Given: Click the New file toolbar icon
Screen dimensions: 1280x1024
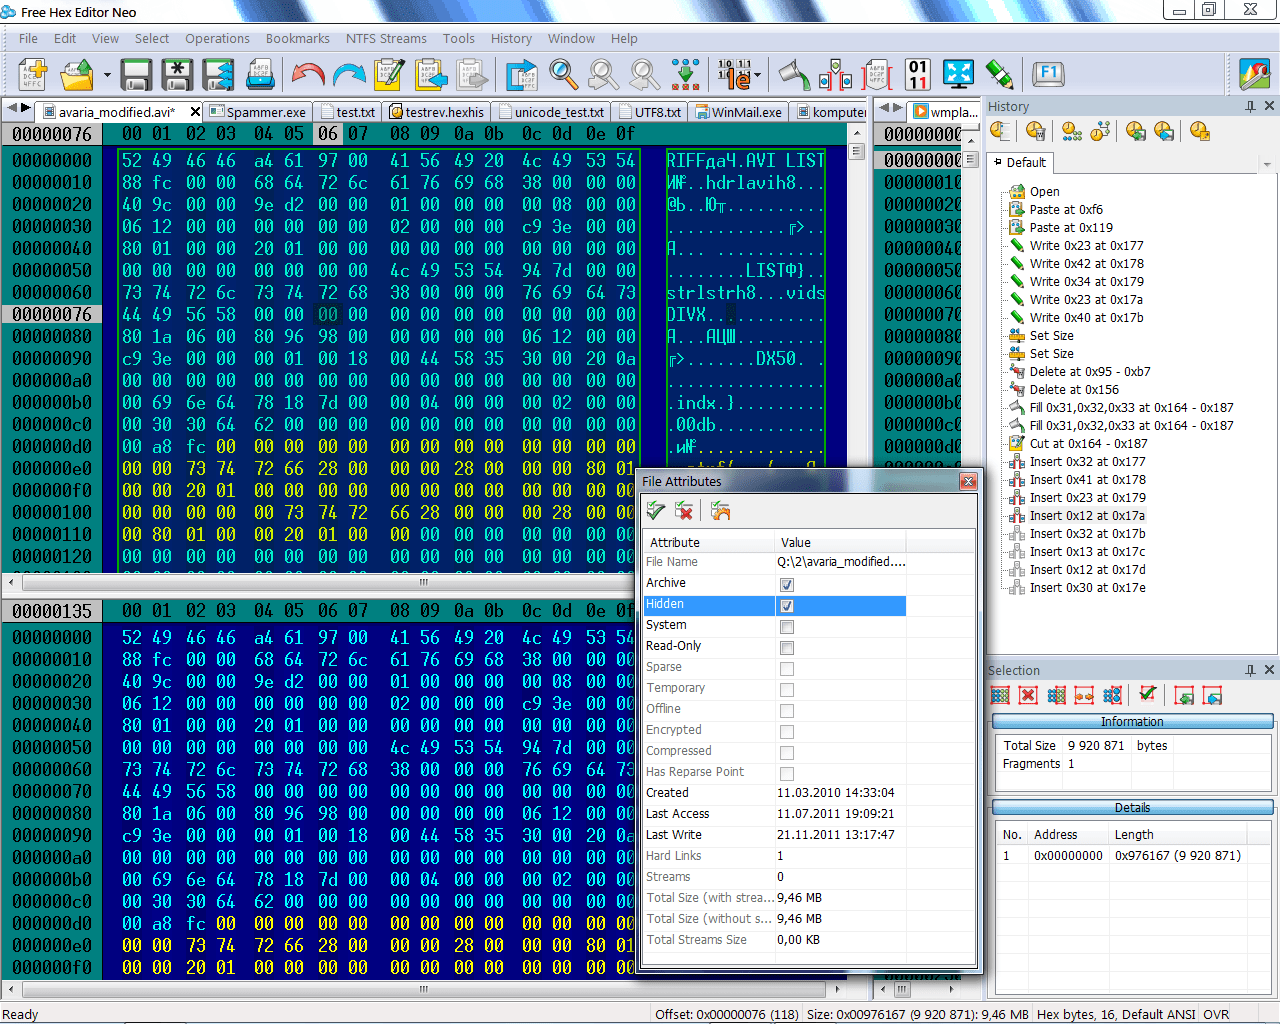Looking at the screenshot, I should click(33, 74).
